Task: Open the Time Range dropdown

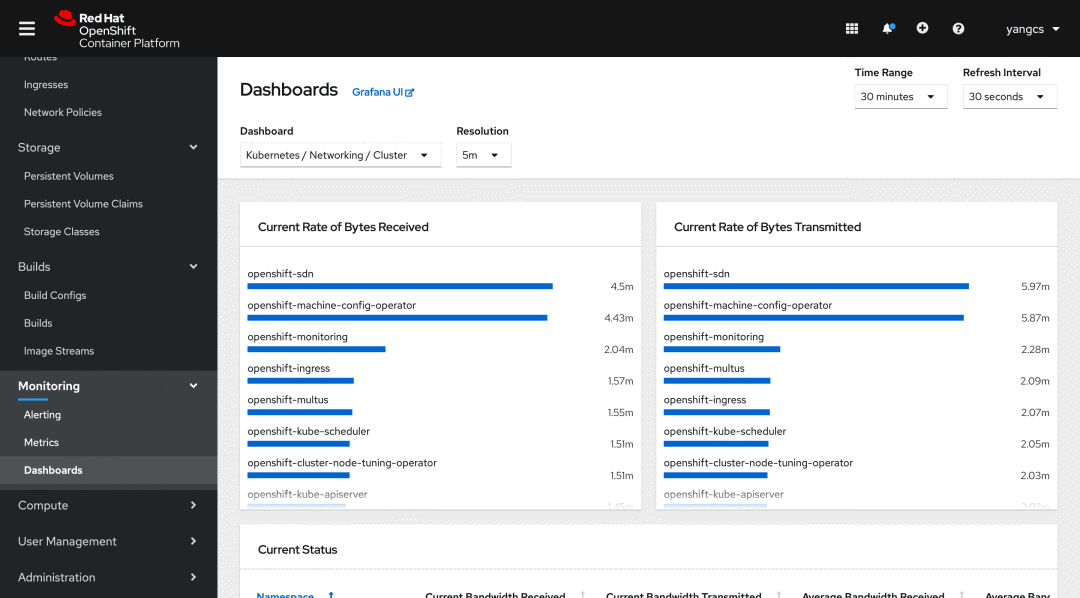Action: click(900, 96)
